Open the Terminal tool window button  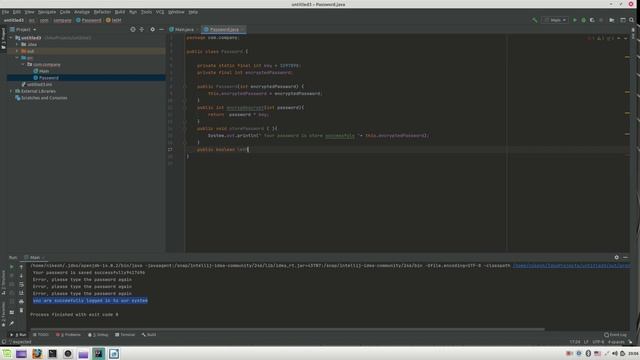125,335
